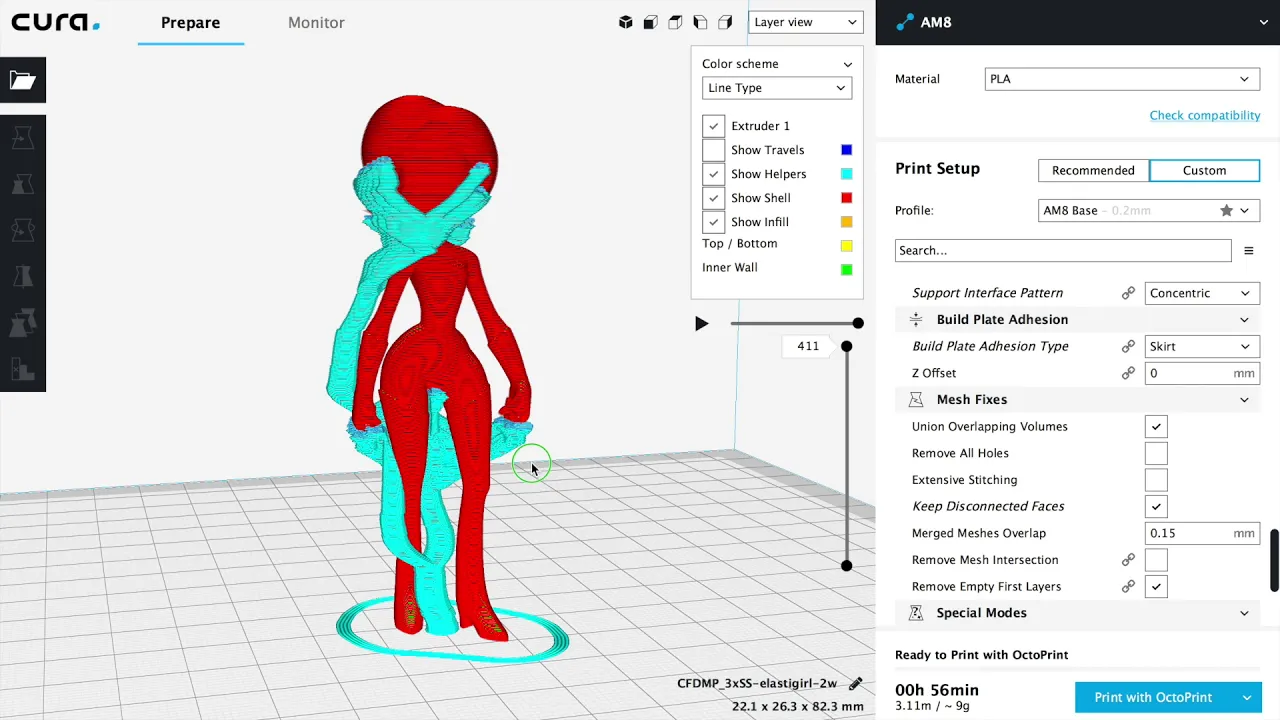Image resolution: width=1280 pixels, height=720 pixels.
Task: Toggle Show Helpers checkbox
Action: (713, 174)
